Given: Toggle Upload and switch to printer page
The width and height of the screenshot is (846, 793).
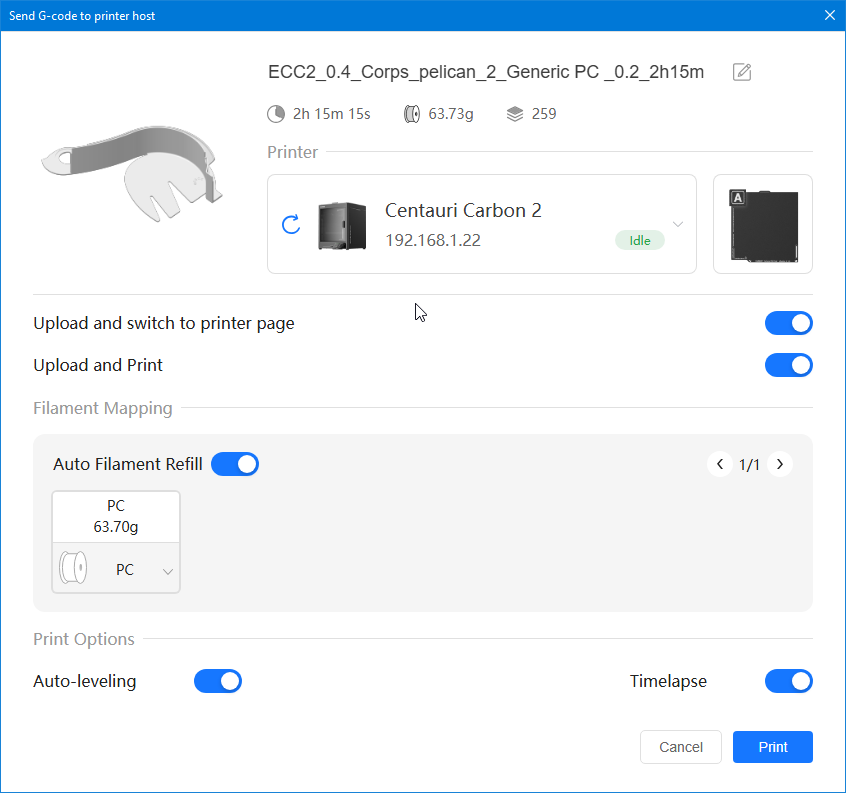Looking at the screenshot, I should [x=788, y=323].
